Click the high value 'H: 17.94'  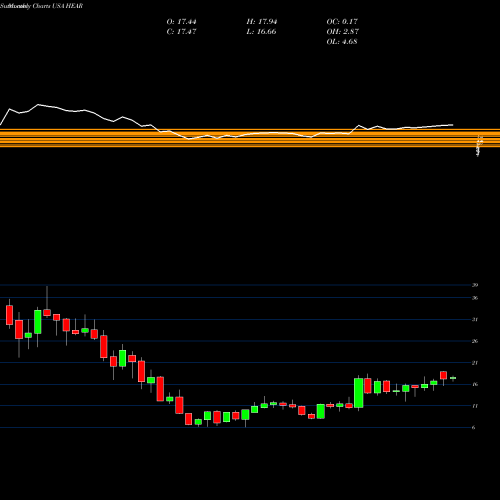[x=262, y=22]
